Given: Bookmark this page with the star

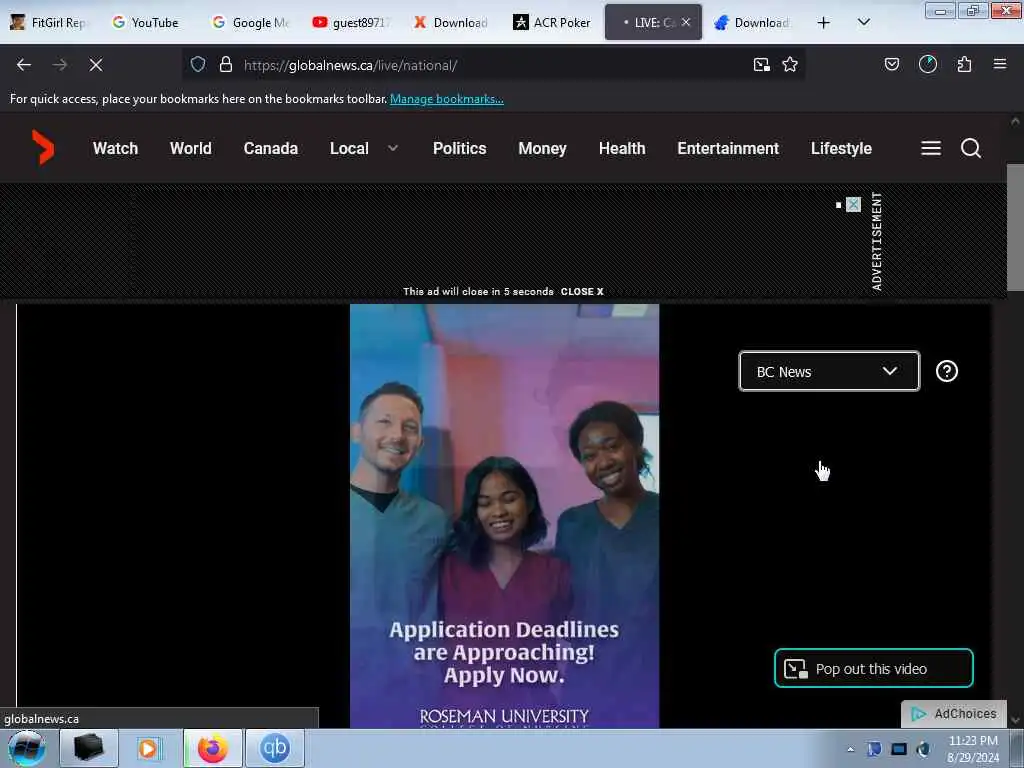Looking at the screenshot, I should pos(790,64).
